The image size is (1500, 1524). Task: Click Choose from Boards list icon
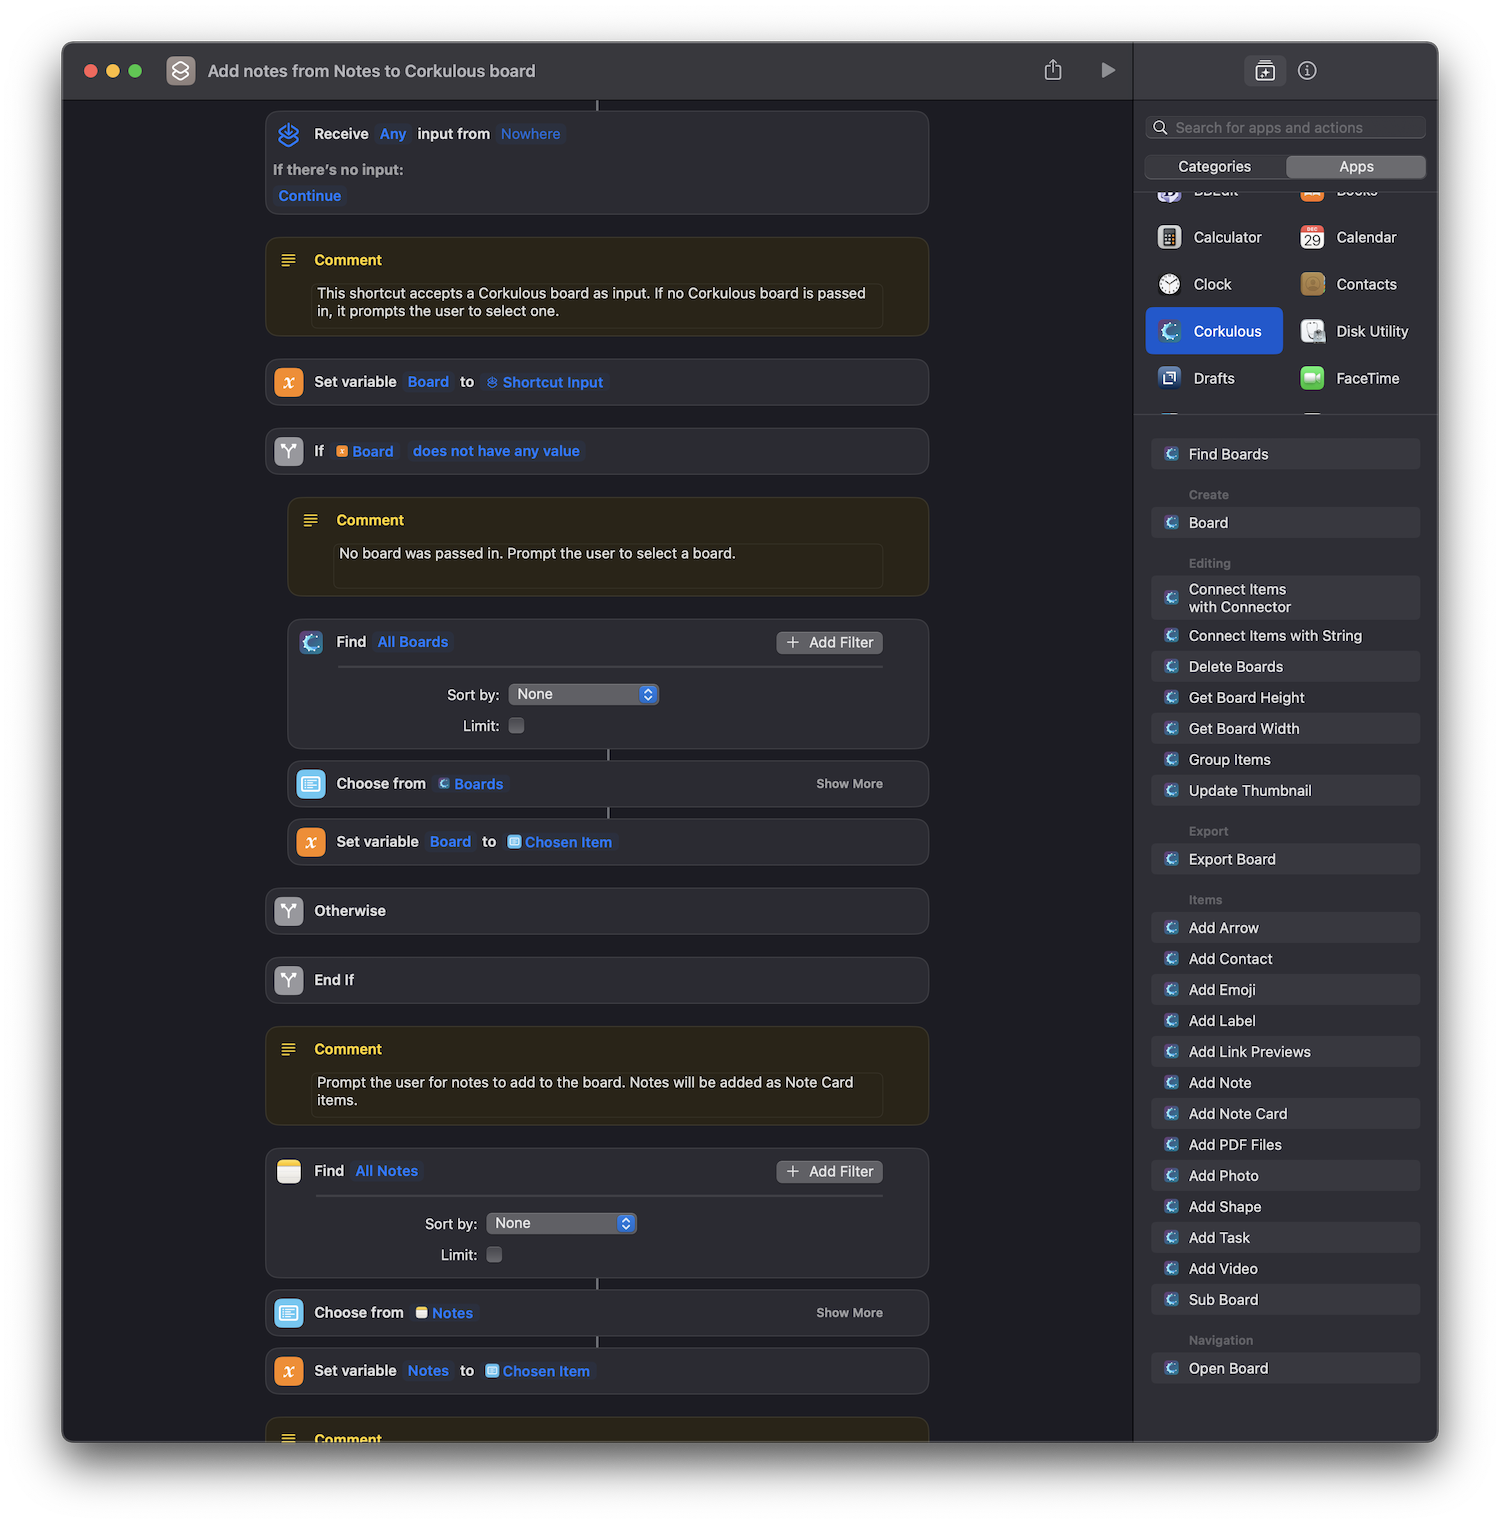[311, 784]
